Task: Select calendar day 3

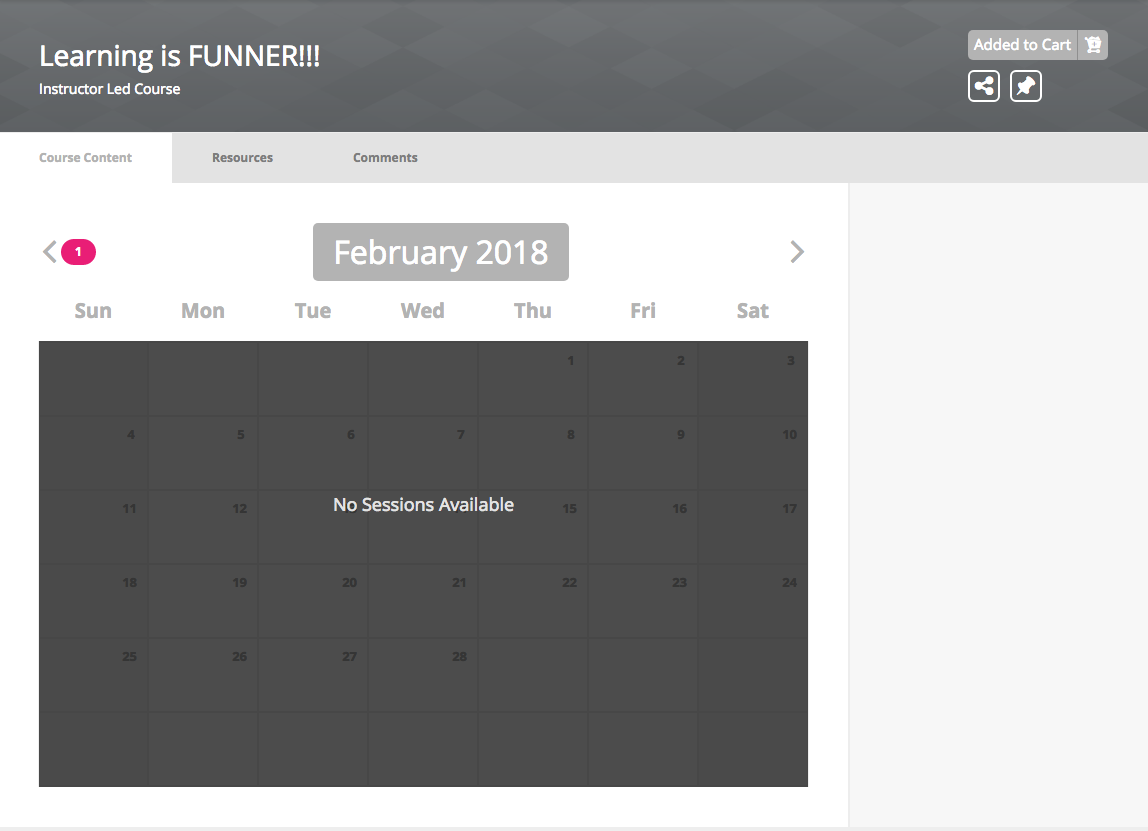Action: tap(753, 379)
